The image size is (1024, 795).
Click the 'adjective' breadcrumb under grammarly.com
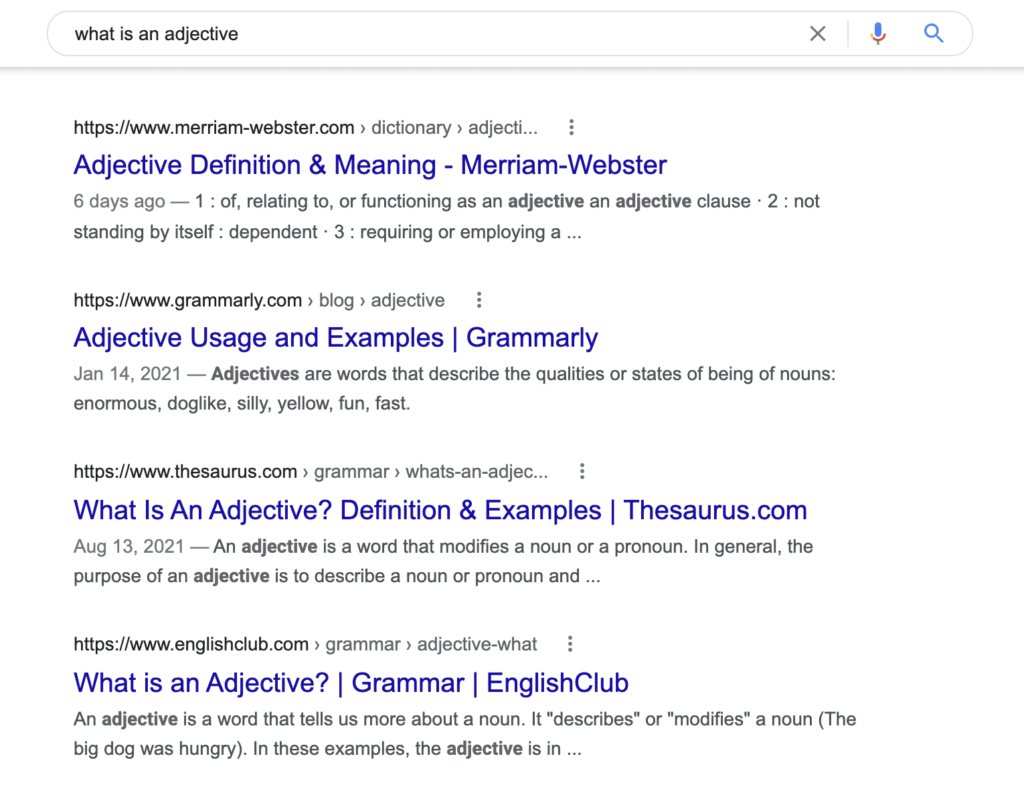[x=408, y=299]
